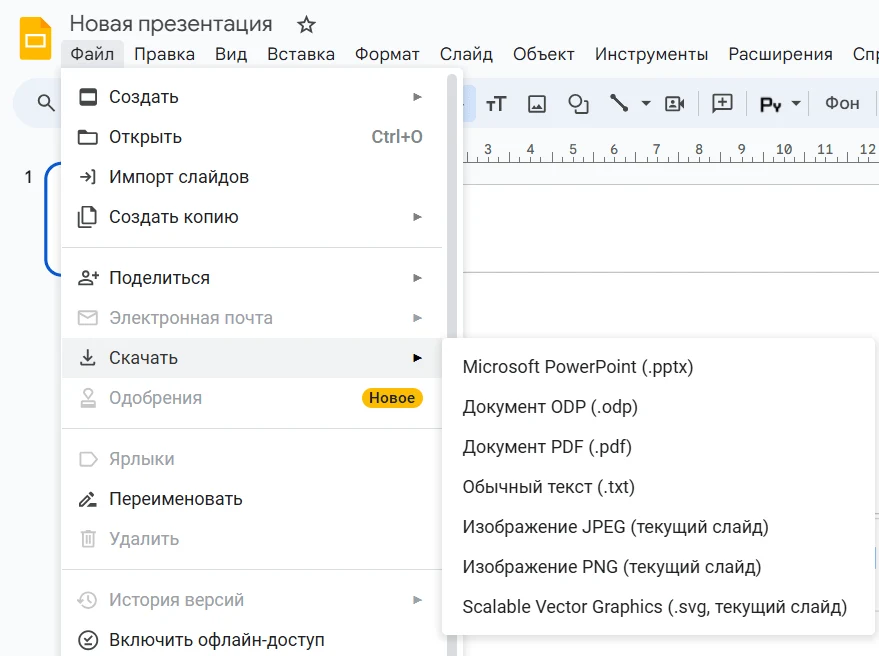
Task: Open the Инструменты menu
Action: 651,54
